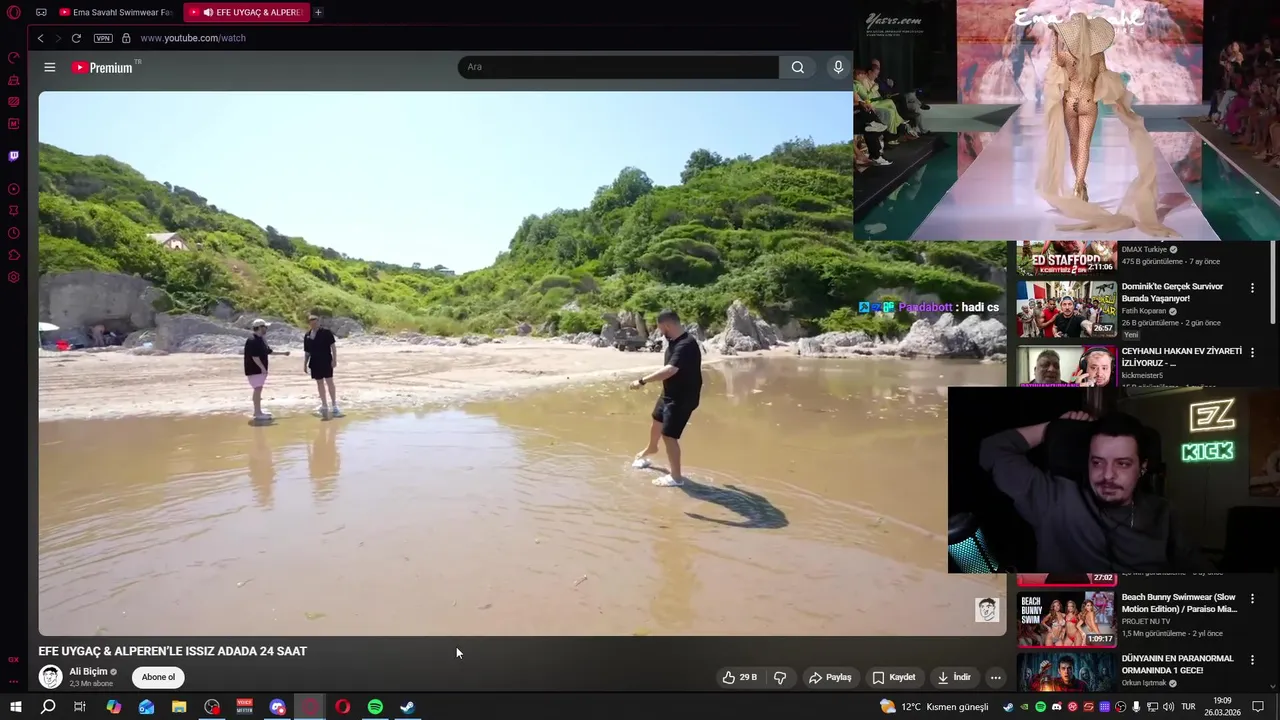Launch Copilot from taskbar

click(x=114, y=707)
